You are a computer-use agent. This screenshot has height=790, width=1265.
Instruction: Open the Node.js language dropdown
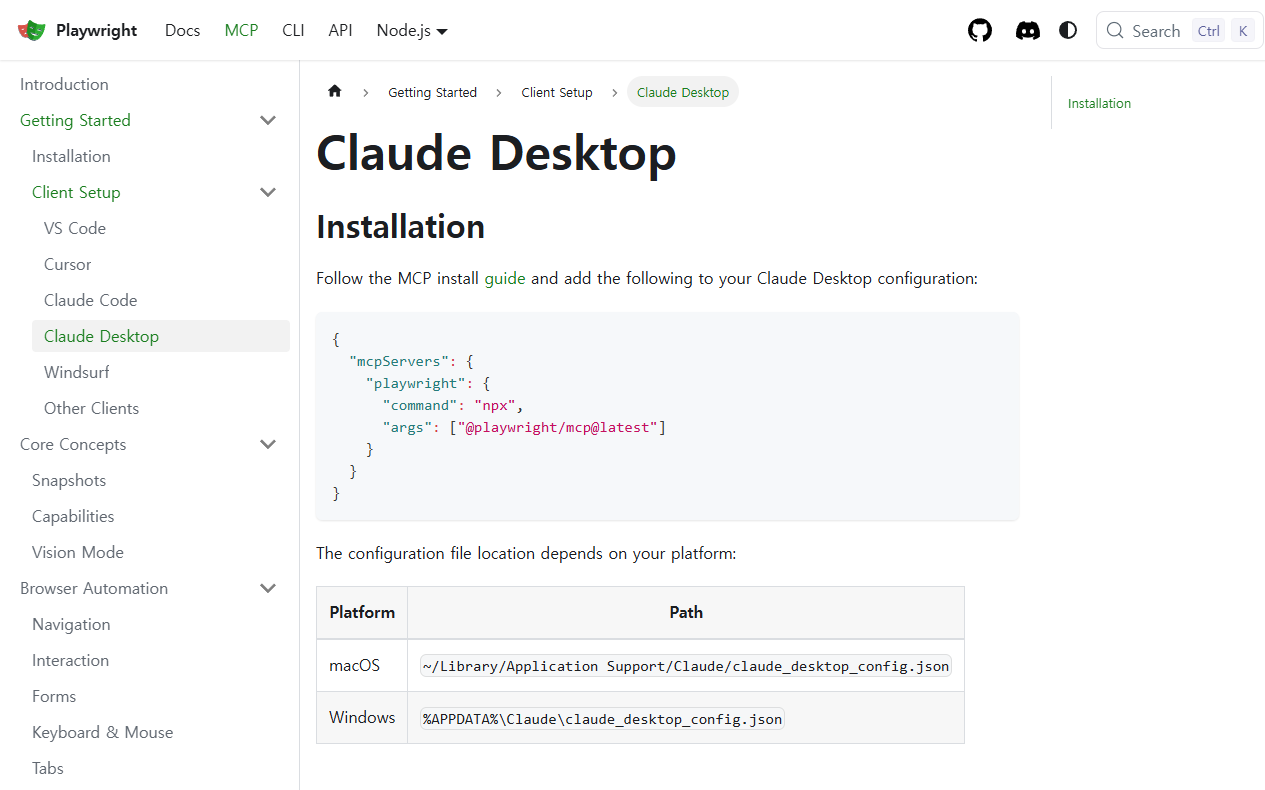(x=412, y=30)
